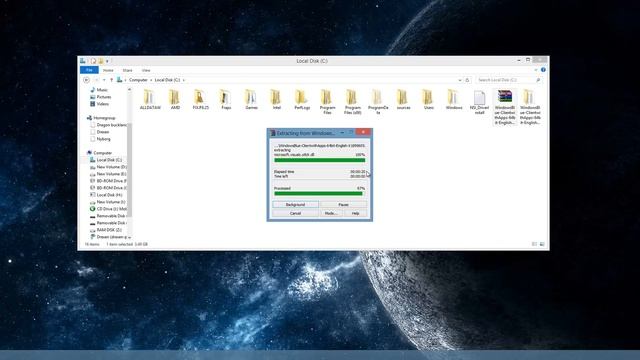This screenshot has height=360, width=640.
Task: Select Music in navigation pane
Action: pyautogui.click(x=99, y=90)
